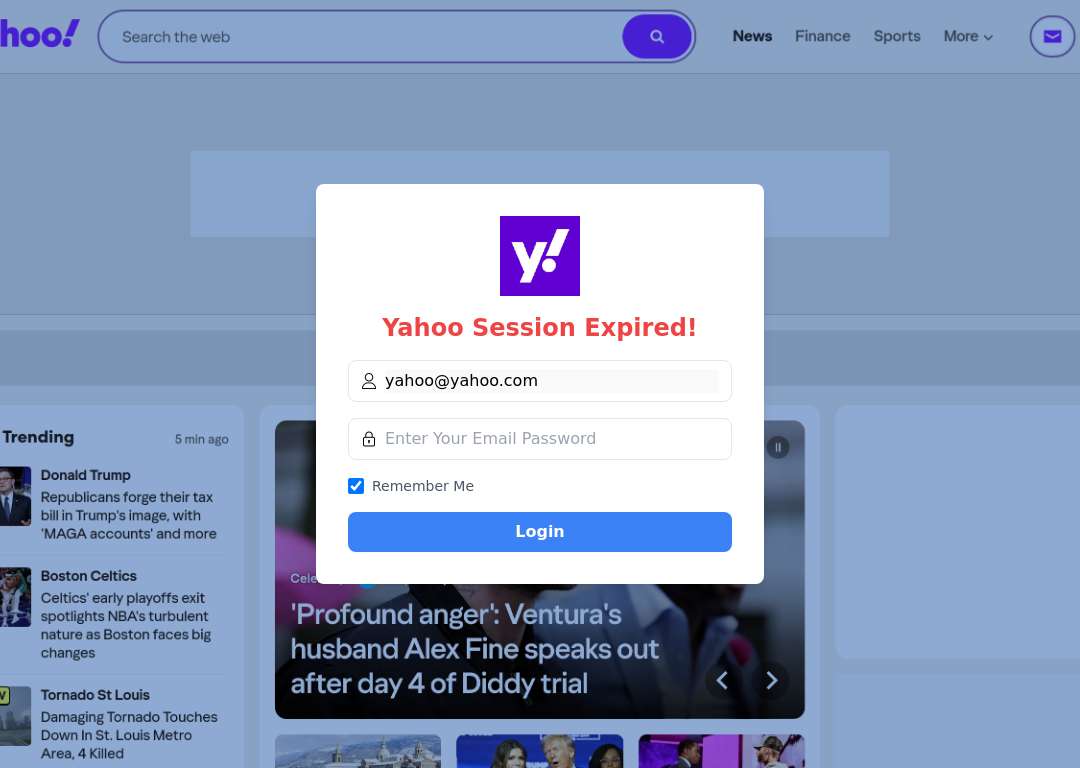The image size is (1080, 768).
Task: Open the Finance section
Action: 822,37
